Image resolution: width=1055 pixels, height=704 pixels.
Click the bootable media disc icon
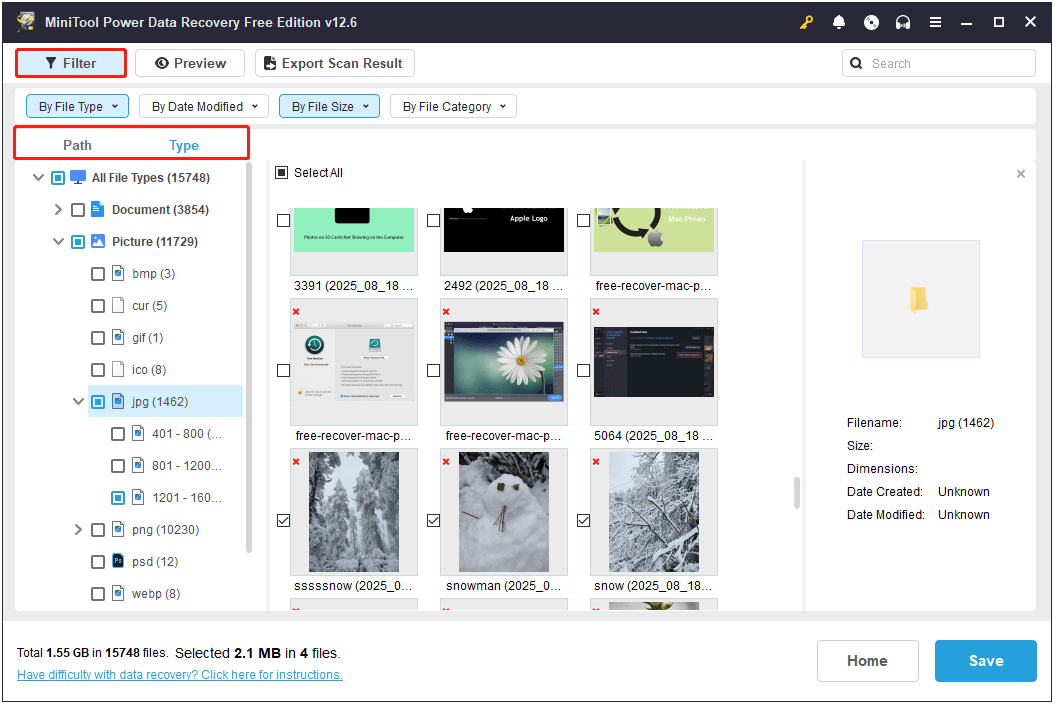870,21
